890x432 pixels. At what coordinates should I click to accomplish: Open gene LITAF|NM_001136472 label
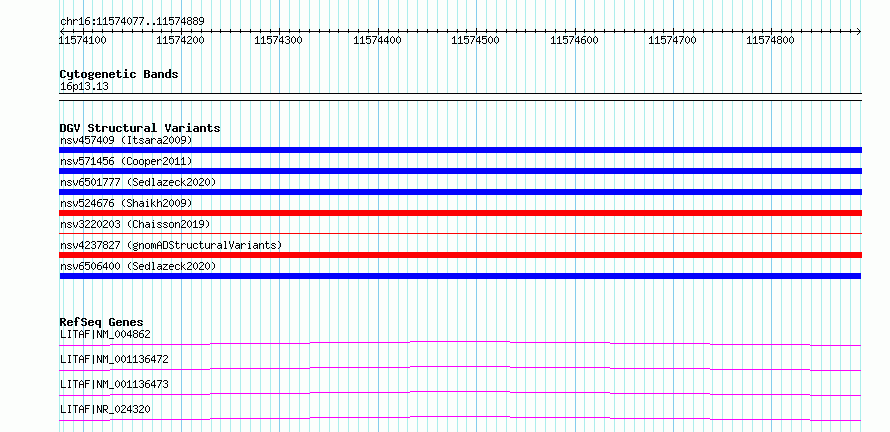114,359
